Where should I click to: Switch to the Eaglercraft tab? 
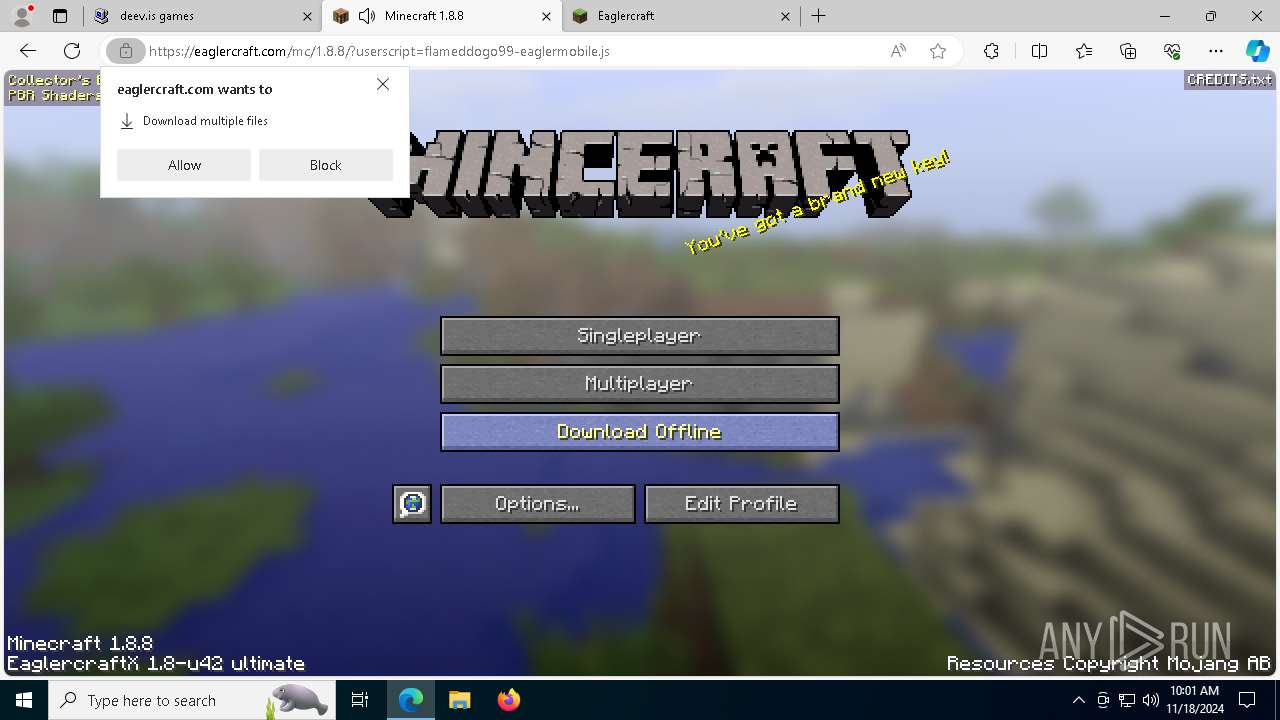point(680,16)
